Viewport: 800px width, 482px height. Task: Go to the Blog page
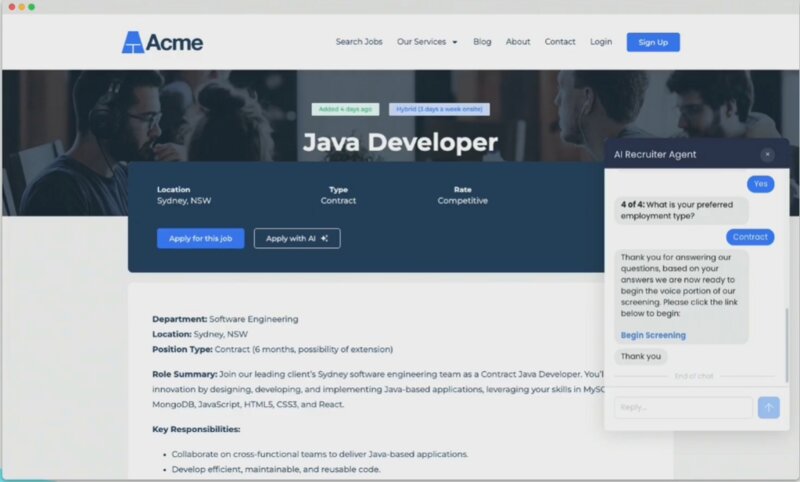tap(482, 42)
